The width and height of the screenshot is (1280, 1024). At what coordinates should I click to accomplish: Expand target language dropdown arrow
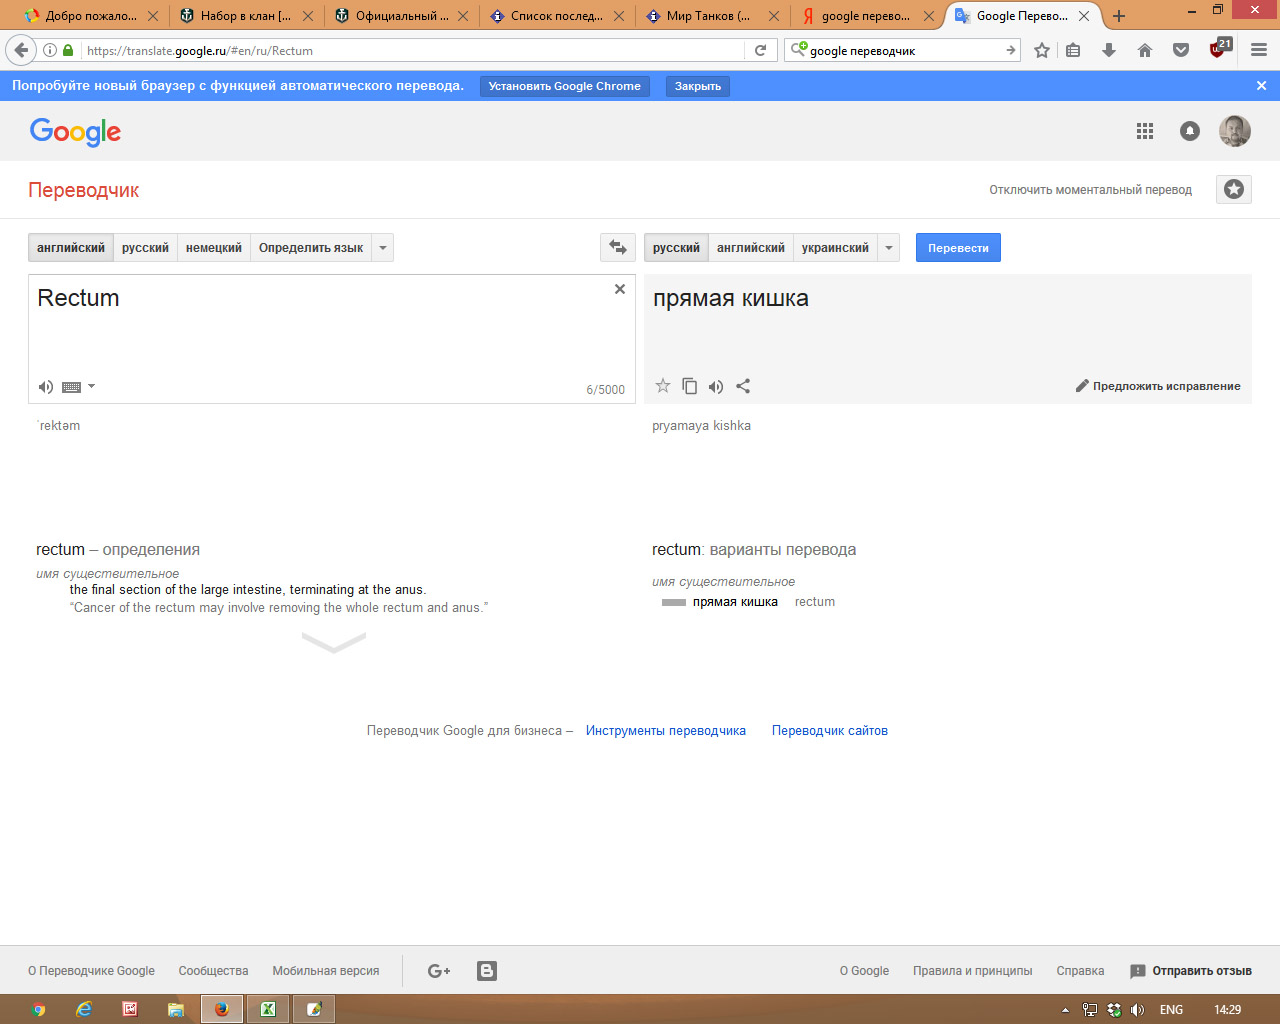pos(889,248)
